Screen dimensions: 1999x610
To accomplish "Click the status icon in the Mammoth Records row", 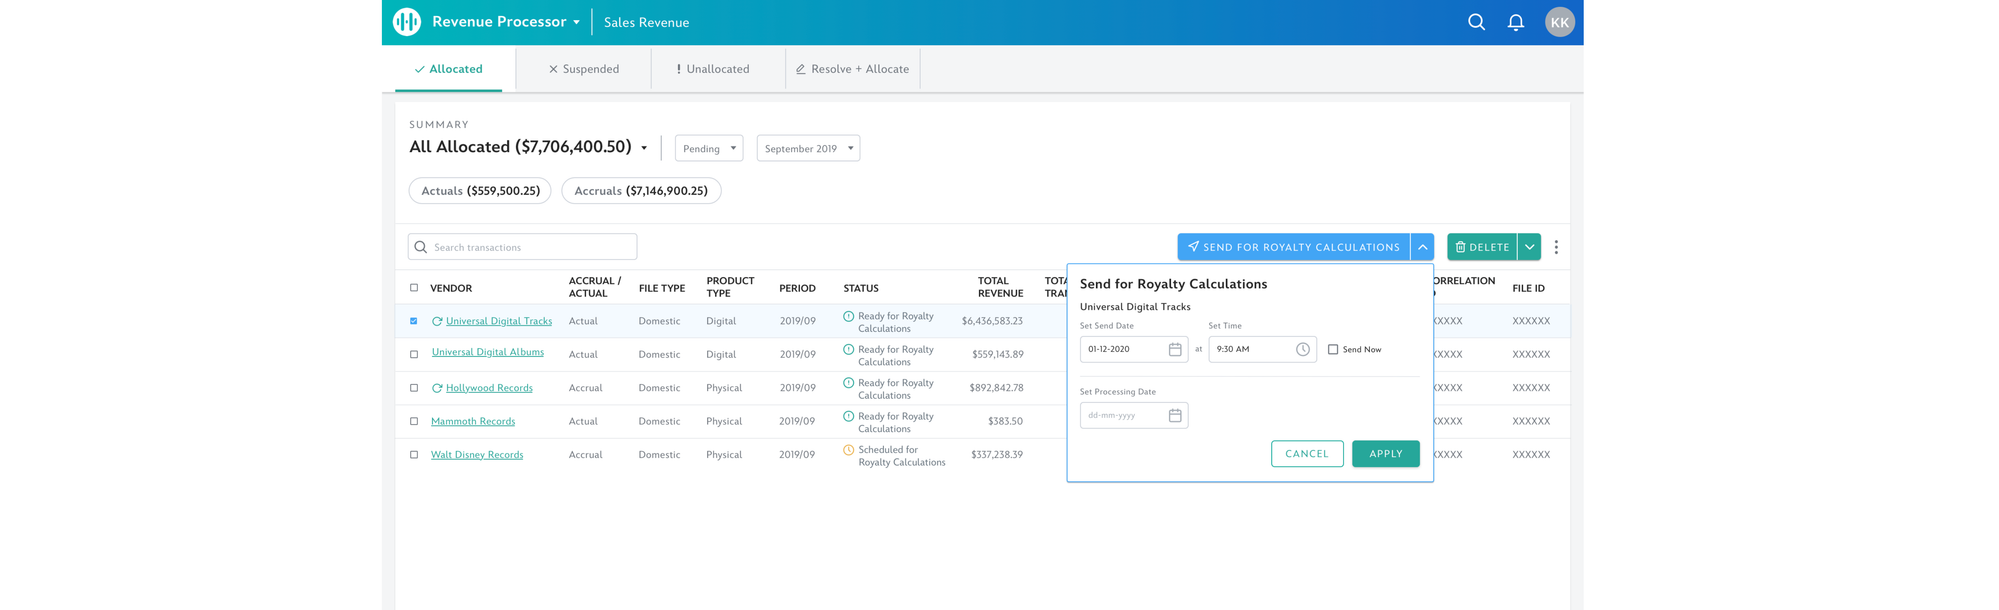I will tap(849, 416).
